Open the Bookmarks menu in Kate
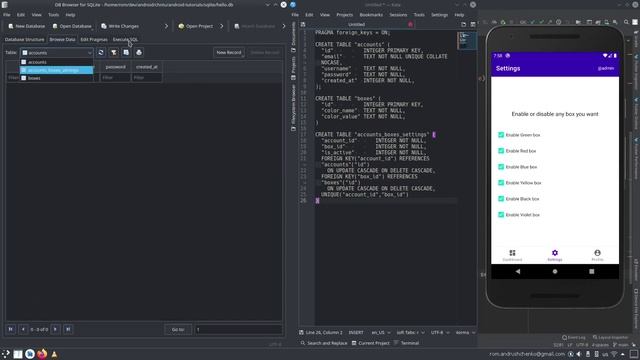Image resolution: width=640 pixels, height=360 pixels. [371, 15]
